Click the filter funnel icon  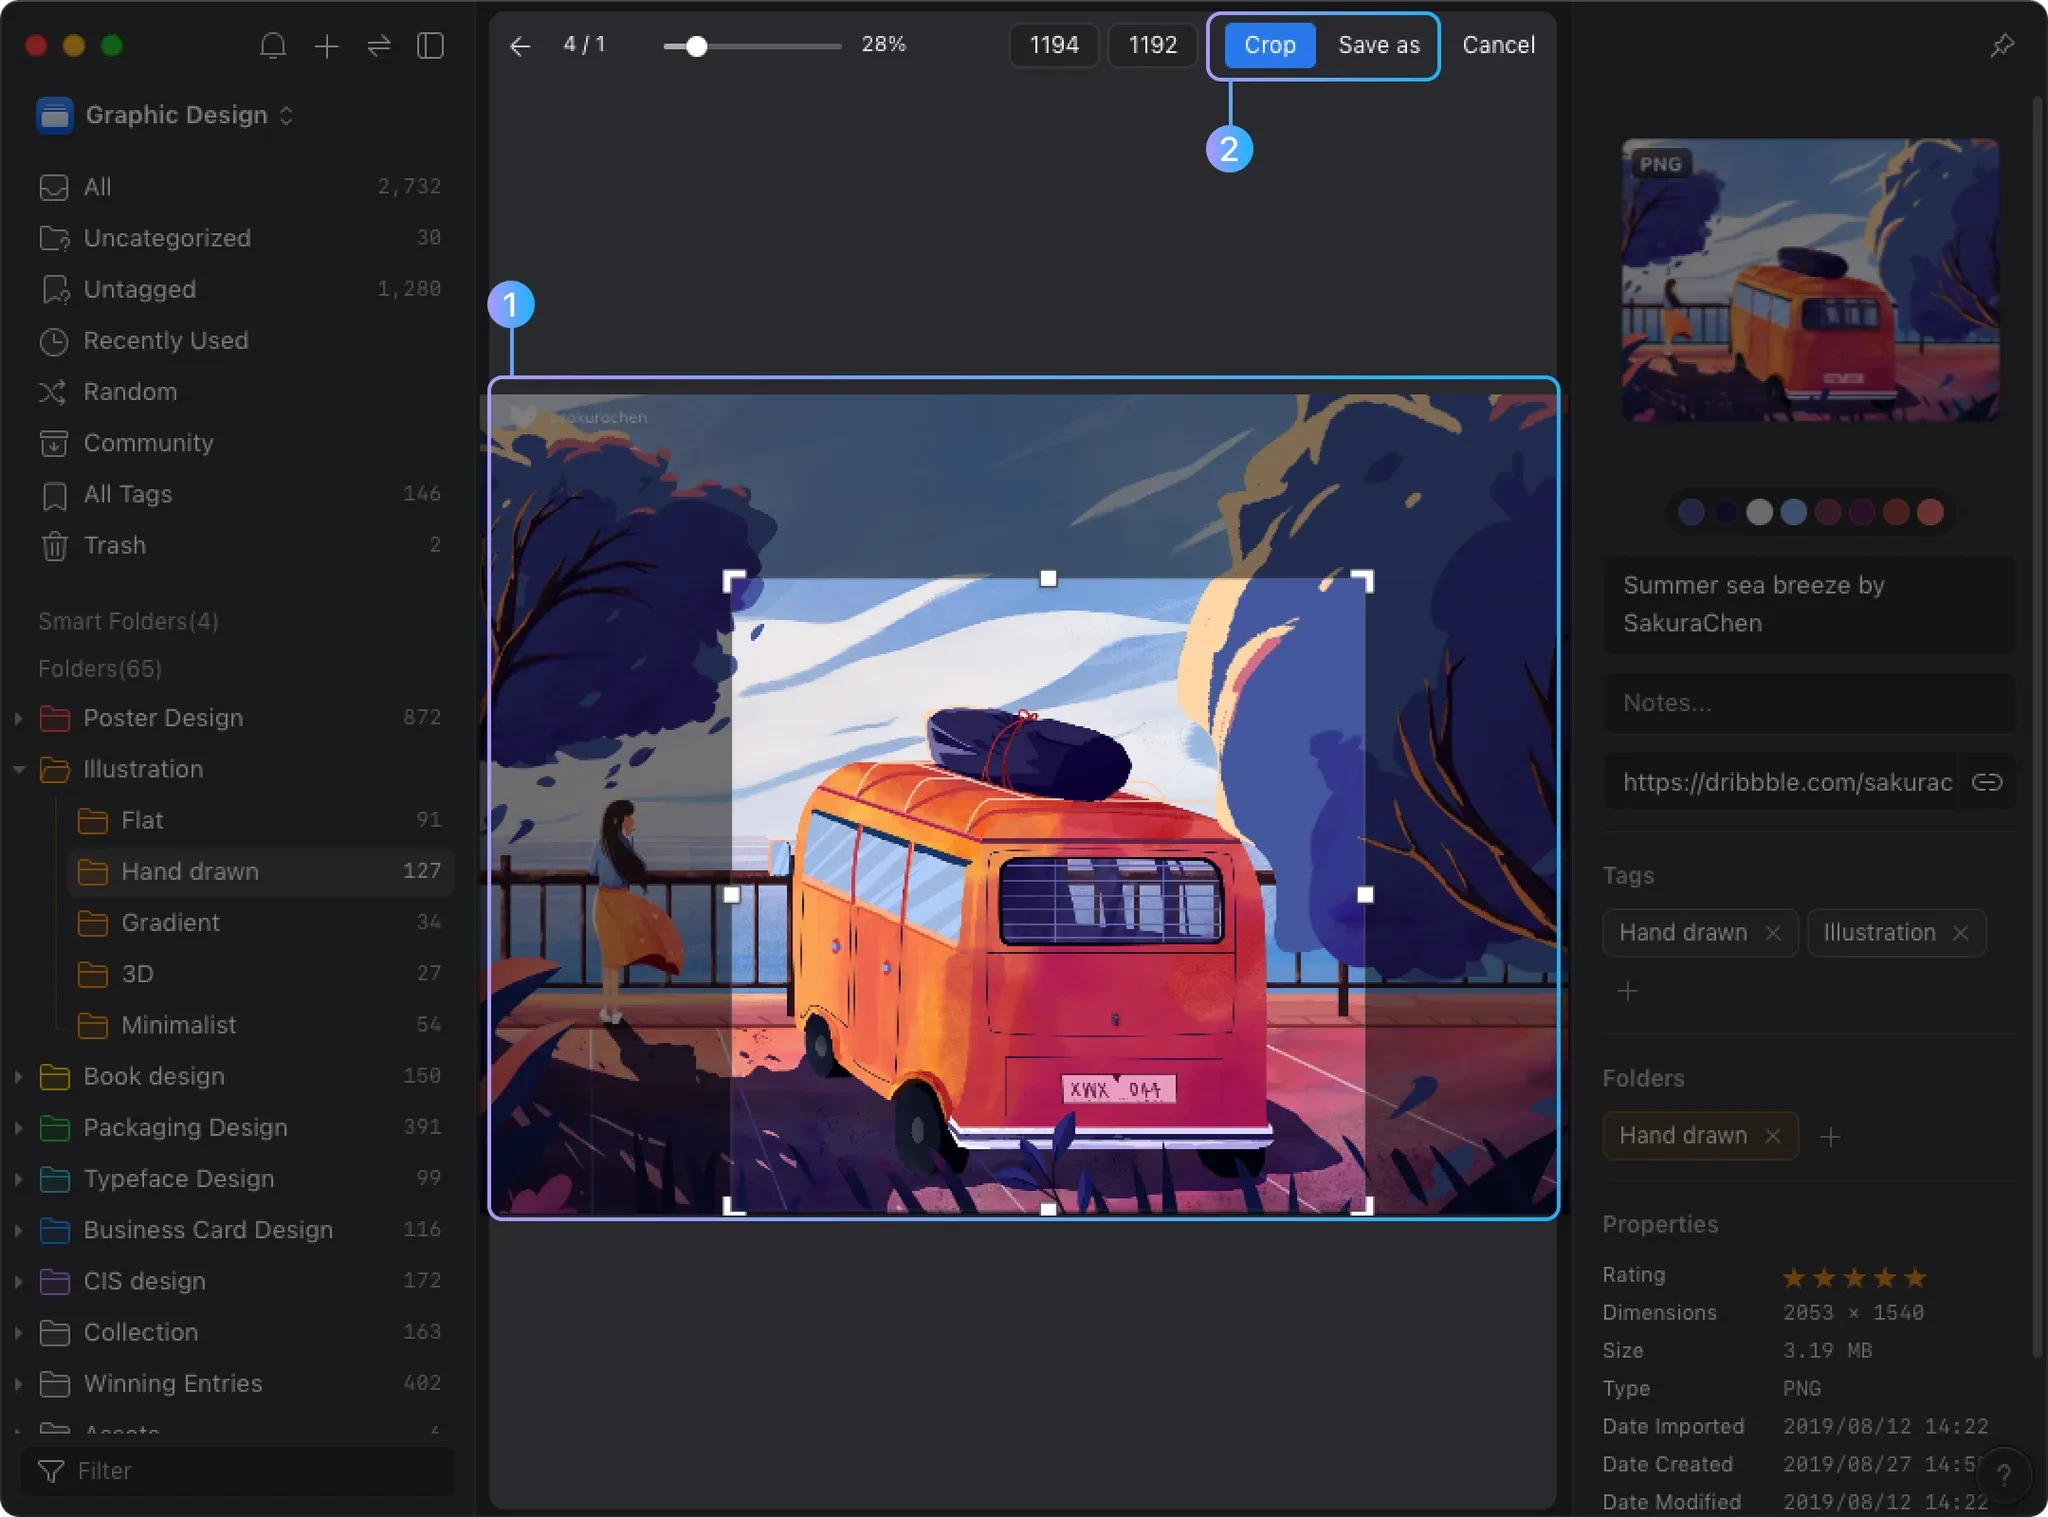pyautogui.click(x=51, y=1471)
